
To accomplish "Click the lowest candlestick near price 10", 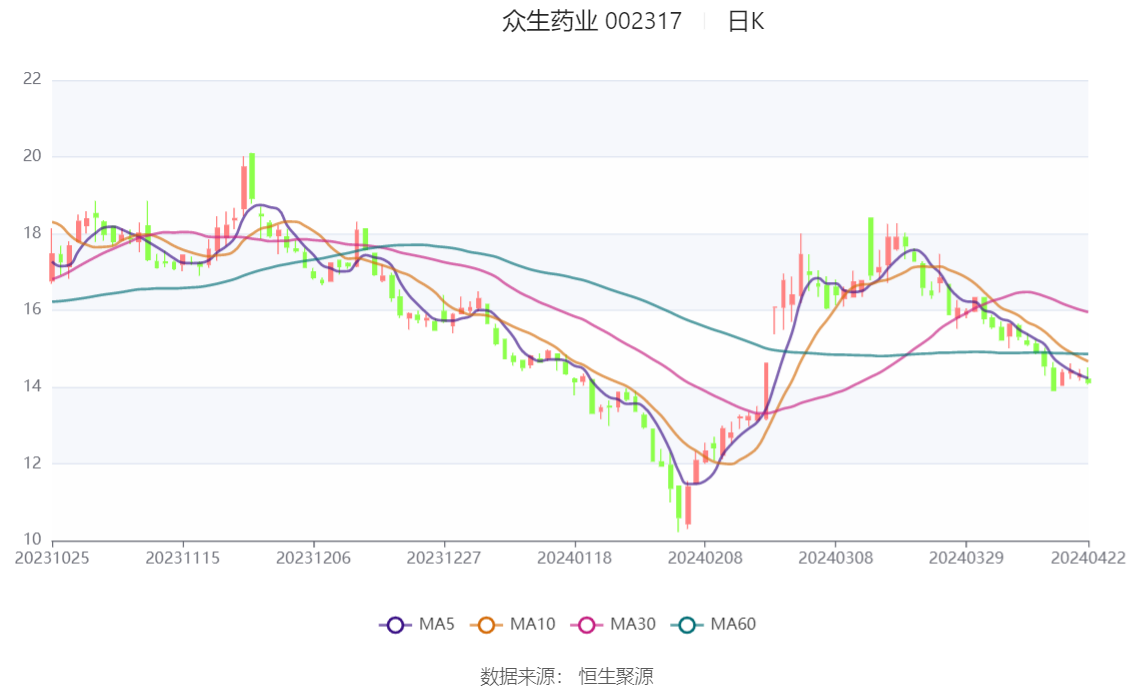I will coord(679,503).
